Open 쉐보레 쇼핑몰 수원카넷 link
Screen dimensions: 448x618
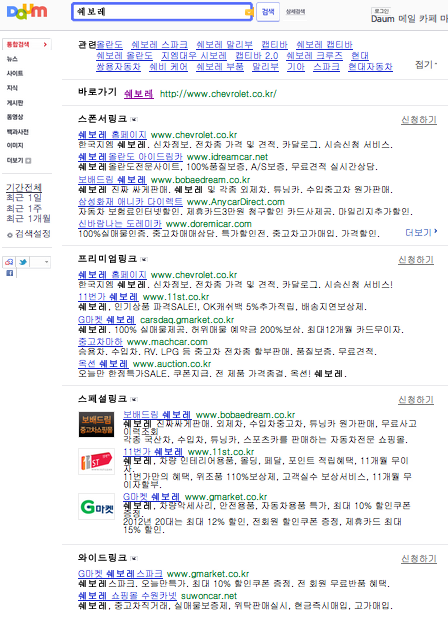click(x=127, y=596)
